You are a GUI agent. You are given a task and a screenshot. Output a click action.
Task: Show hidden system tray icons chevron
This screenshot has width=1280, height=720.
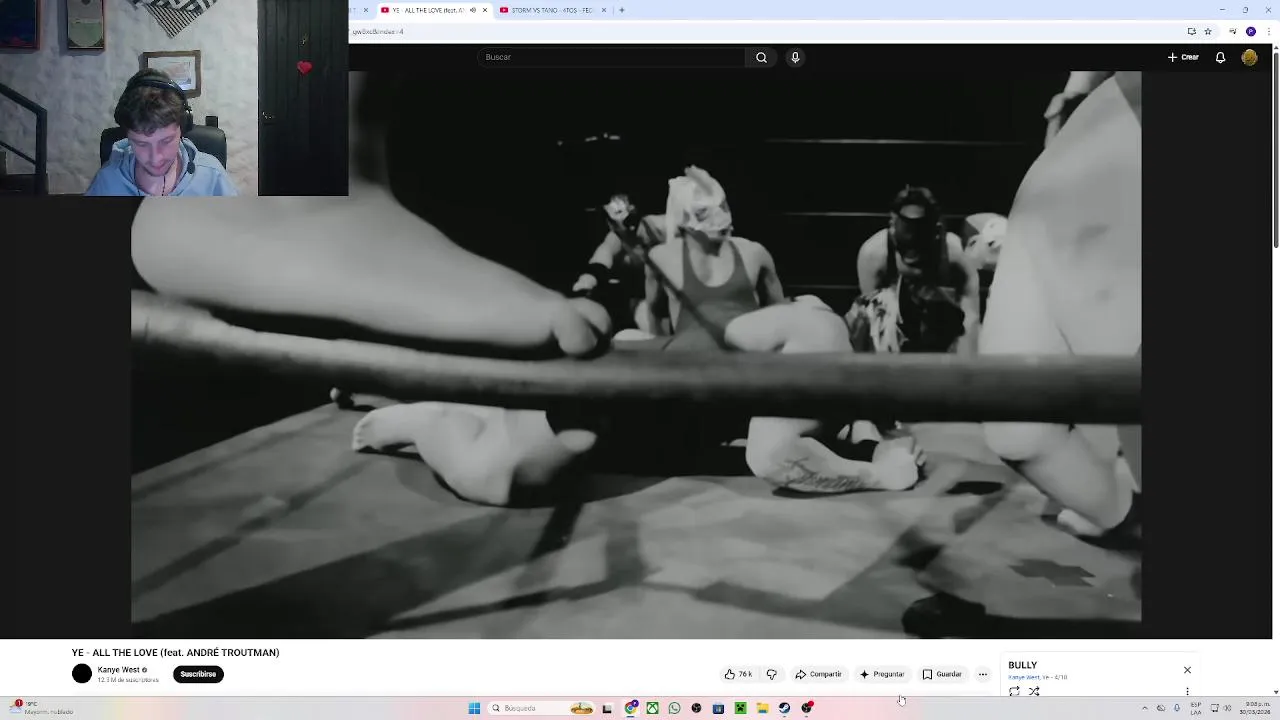(1145, 708)
